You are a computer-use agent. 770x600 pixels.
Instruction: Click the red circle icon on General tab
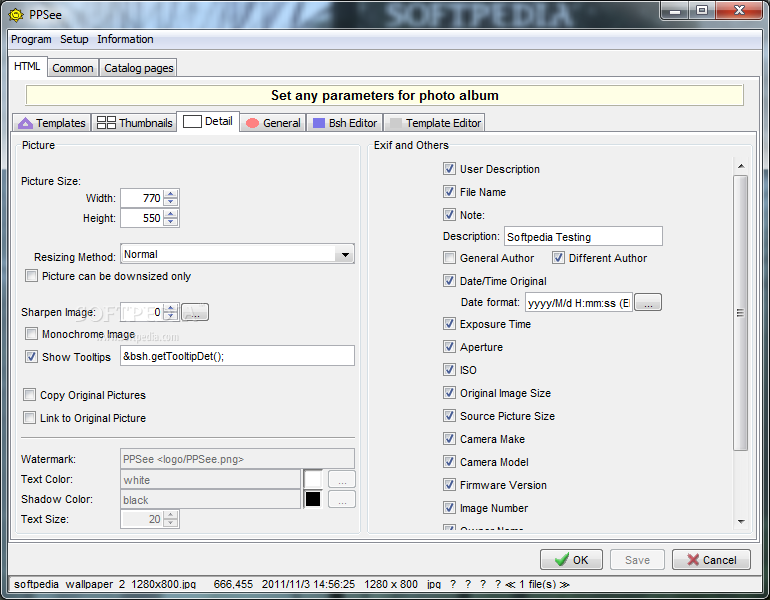pos(252,123)
